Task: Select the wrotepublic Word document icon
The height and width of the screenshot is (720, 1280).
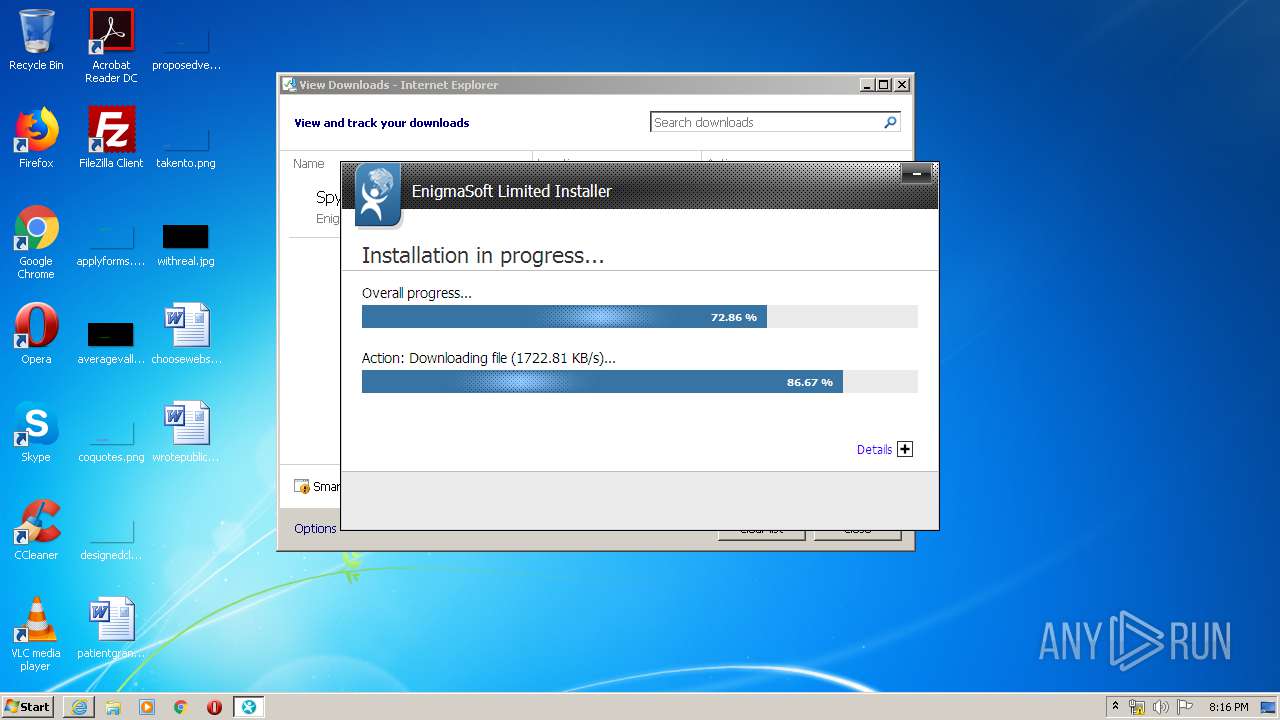Action: (x=186, y=432)
